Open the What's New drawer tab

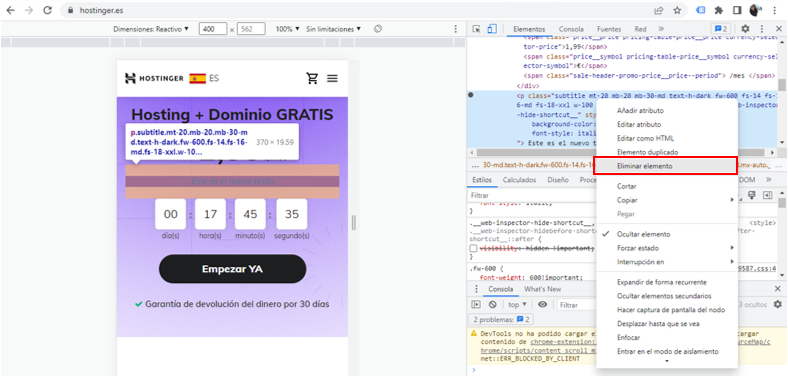pyautogui.click(x=542, y=289)
